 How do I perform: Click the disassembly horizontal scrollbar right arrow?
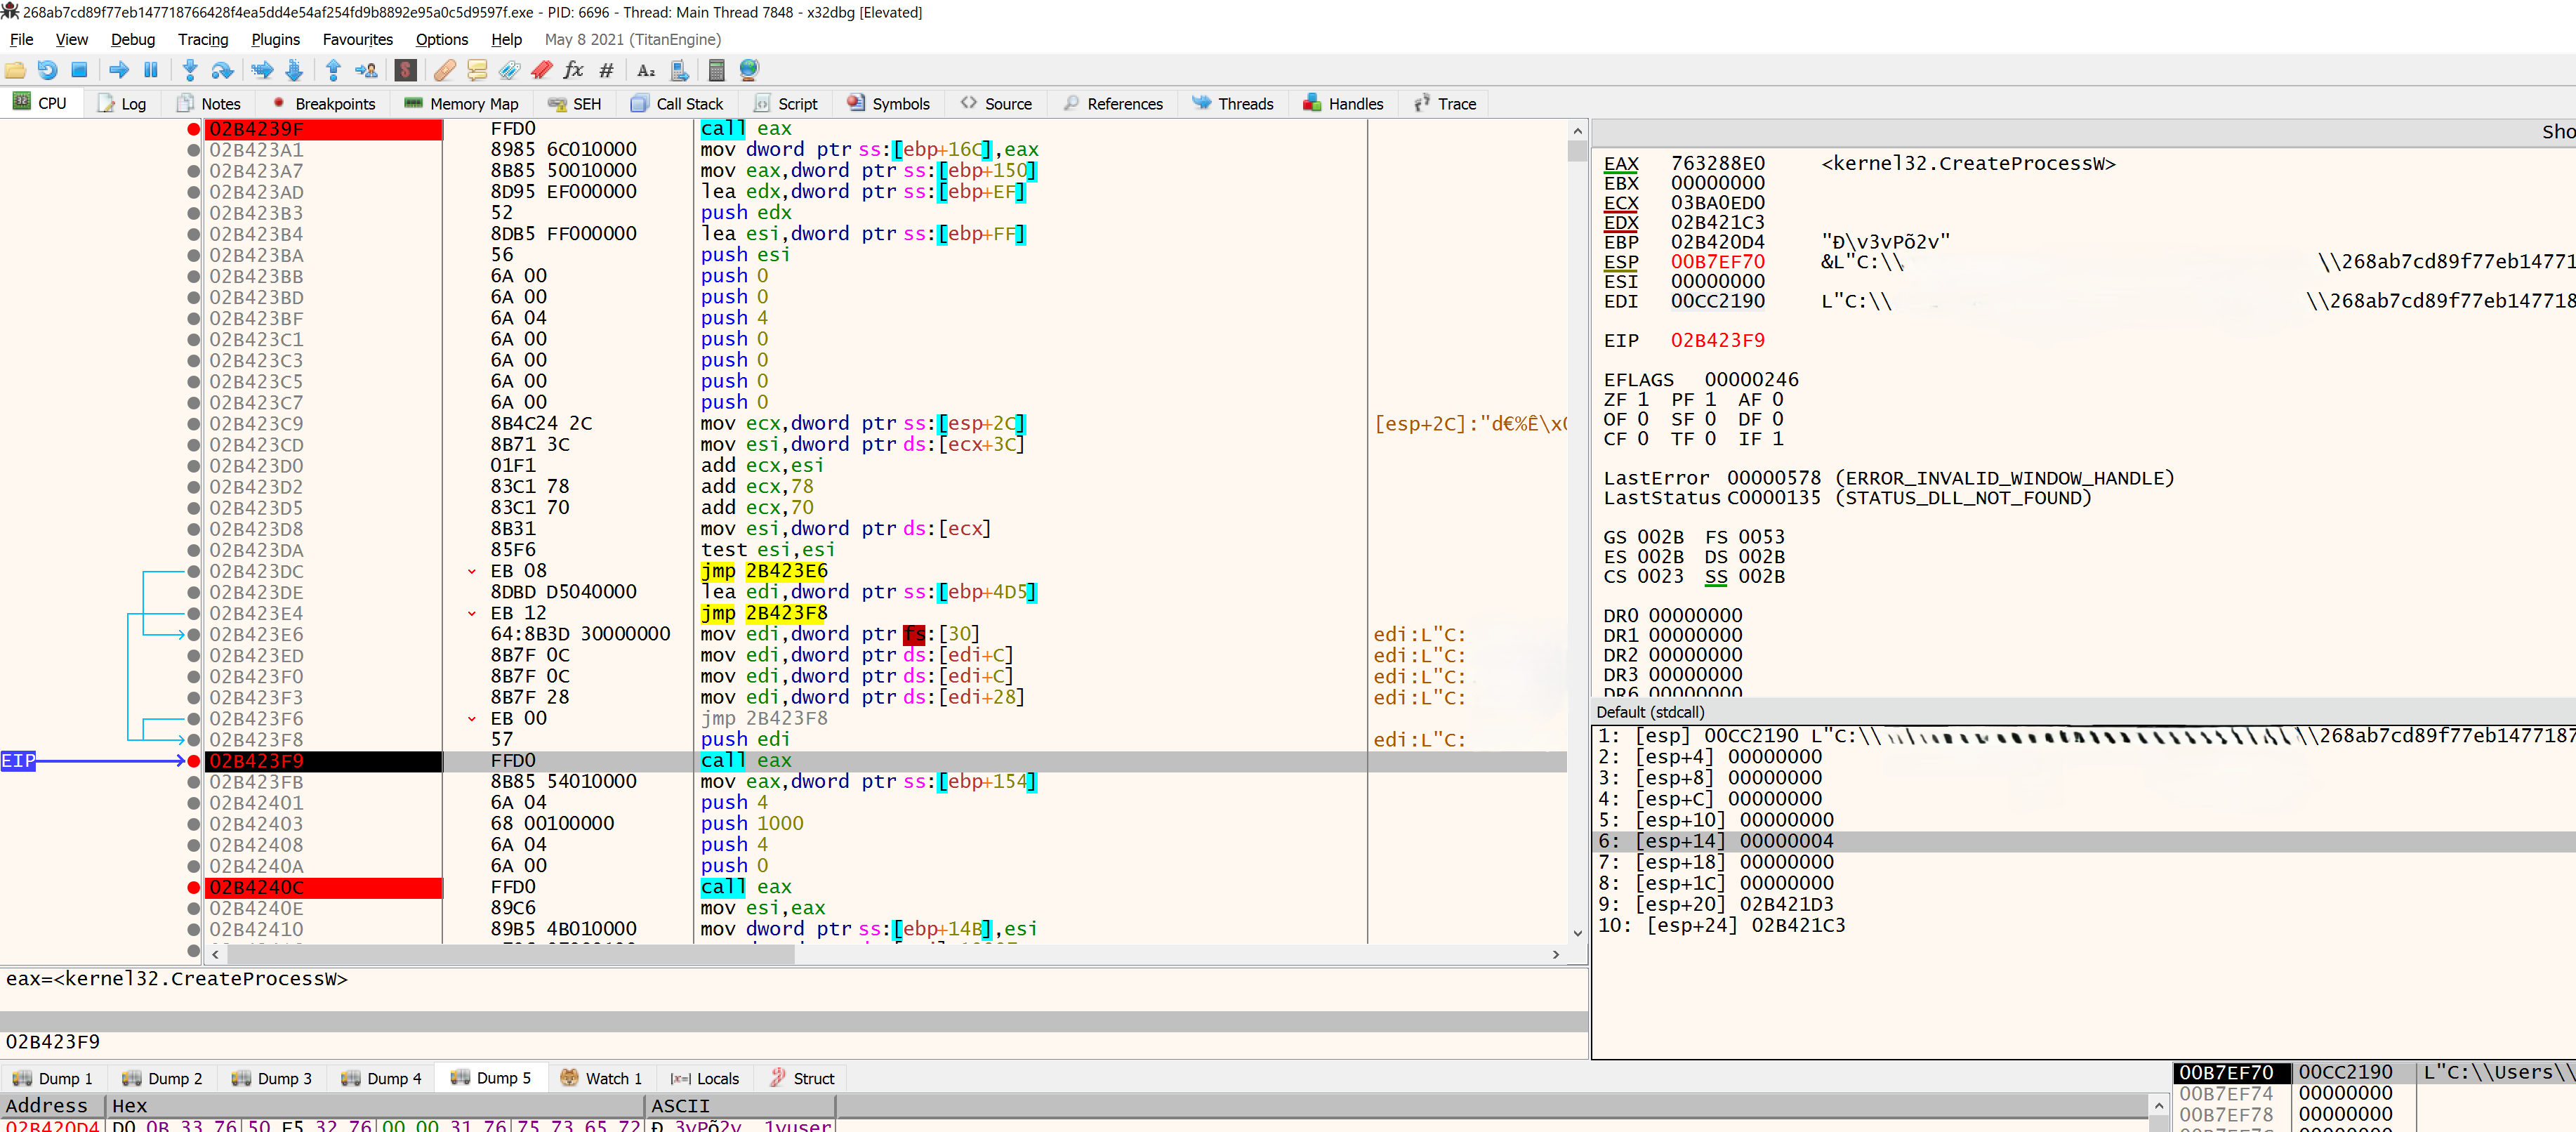click(x=1555, y=955)
